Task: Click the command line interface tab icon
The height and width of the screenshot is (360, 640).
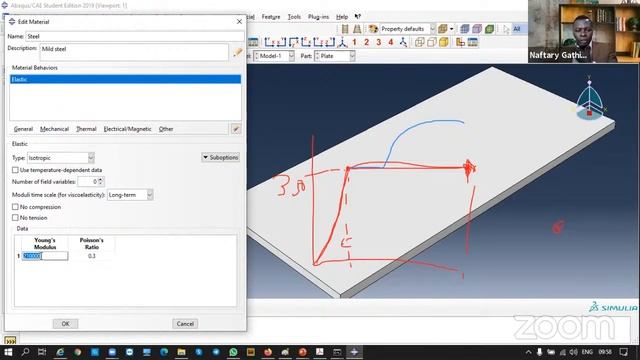Action: pos(10,340)
